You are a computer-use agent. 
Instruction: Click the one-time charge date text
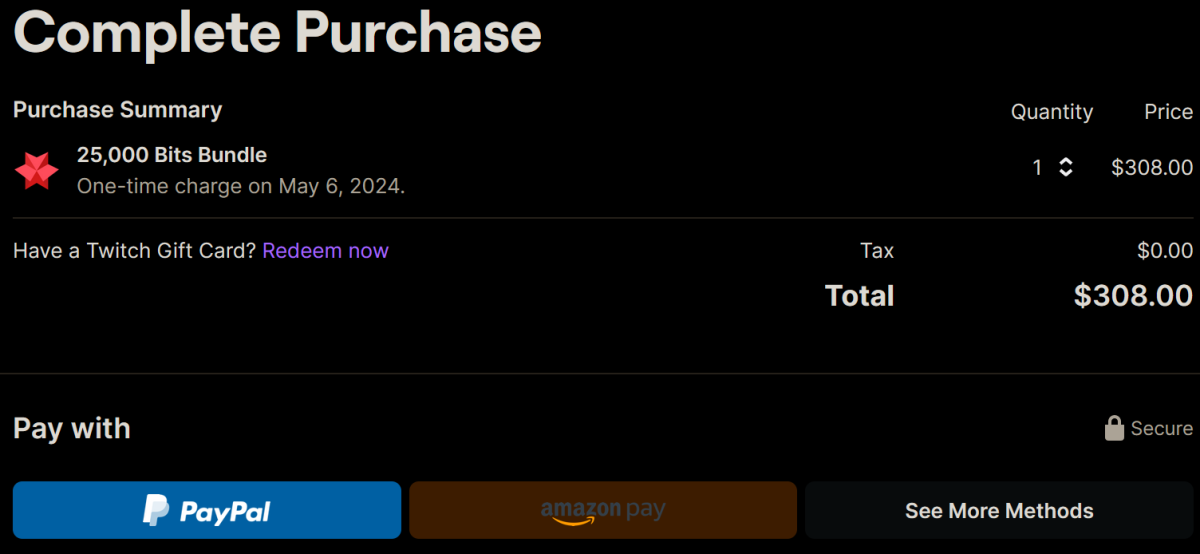point(241,186)
